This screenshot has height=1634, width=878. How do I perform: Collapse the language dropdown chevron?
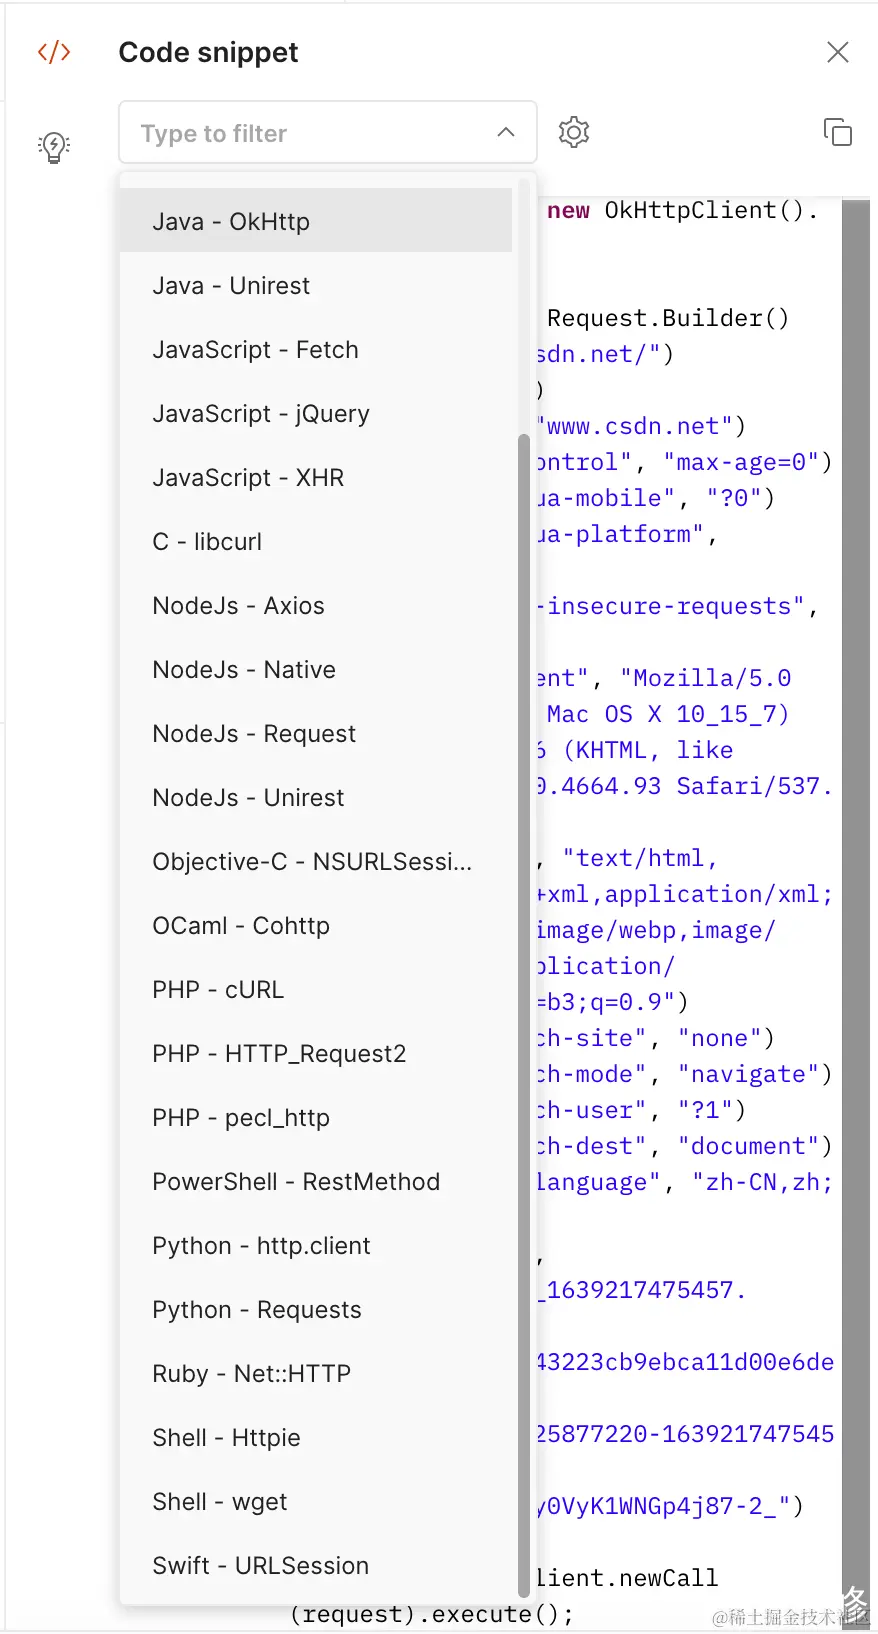pyautogui.click(x=506, y=132)
